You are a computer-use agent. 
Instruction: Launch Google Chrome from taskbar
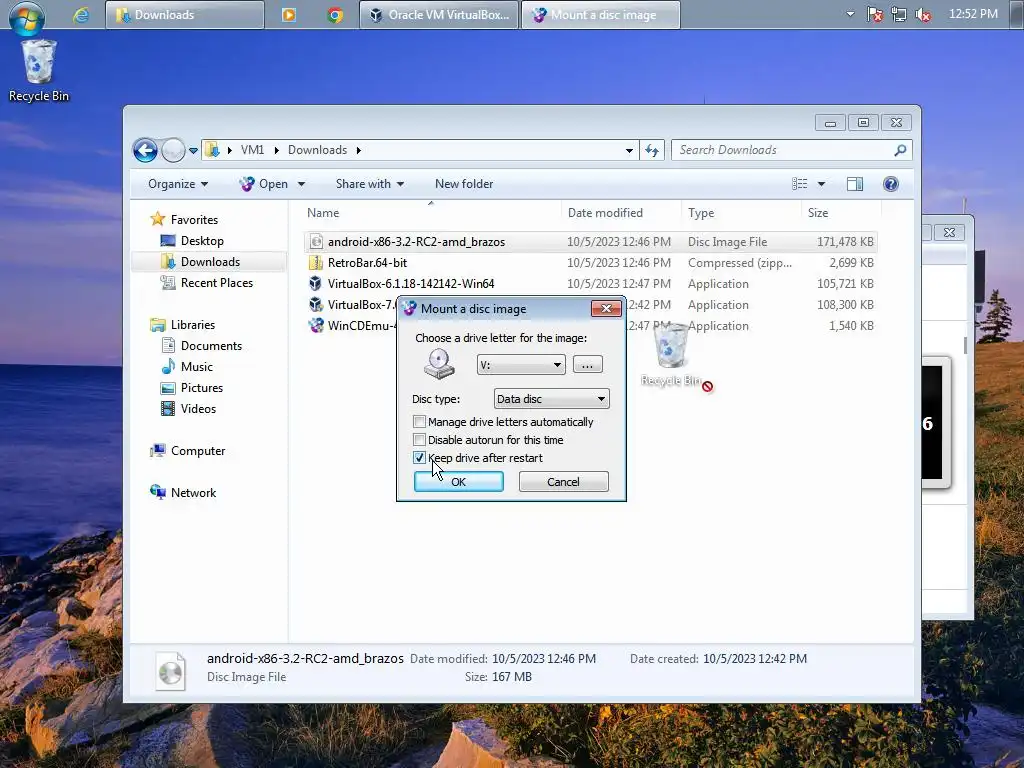(335, 15)
